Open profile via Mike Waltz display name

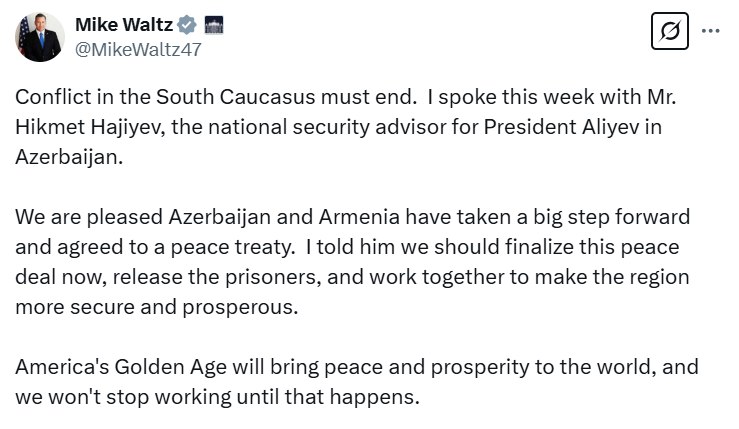(124, 25)
